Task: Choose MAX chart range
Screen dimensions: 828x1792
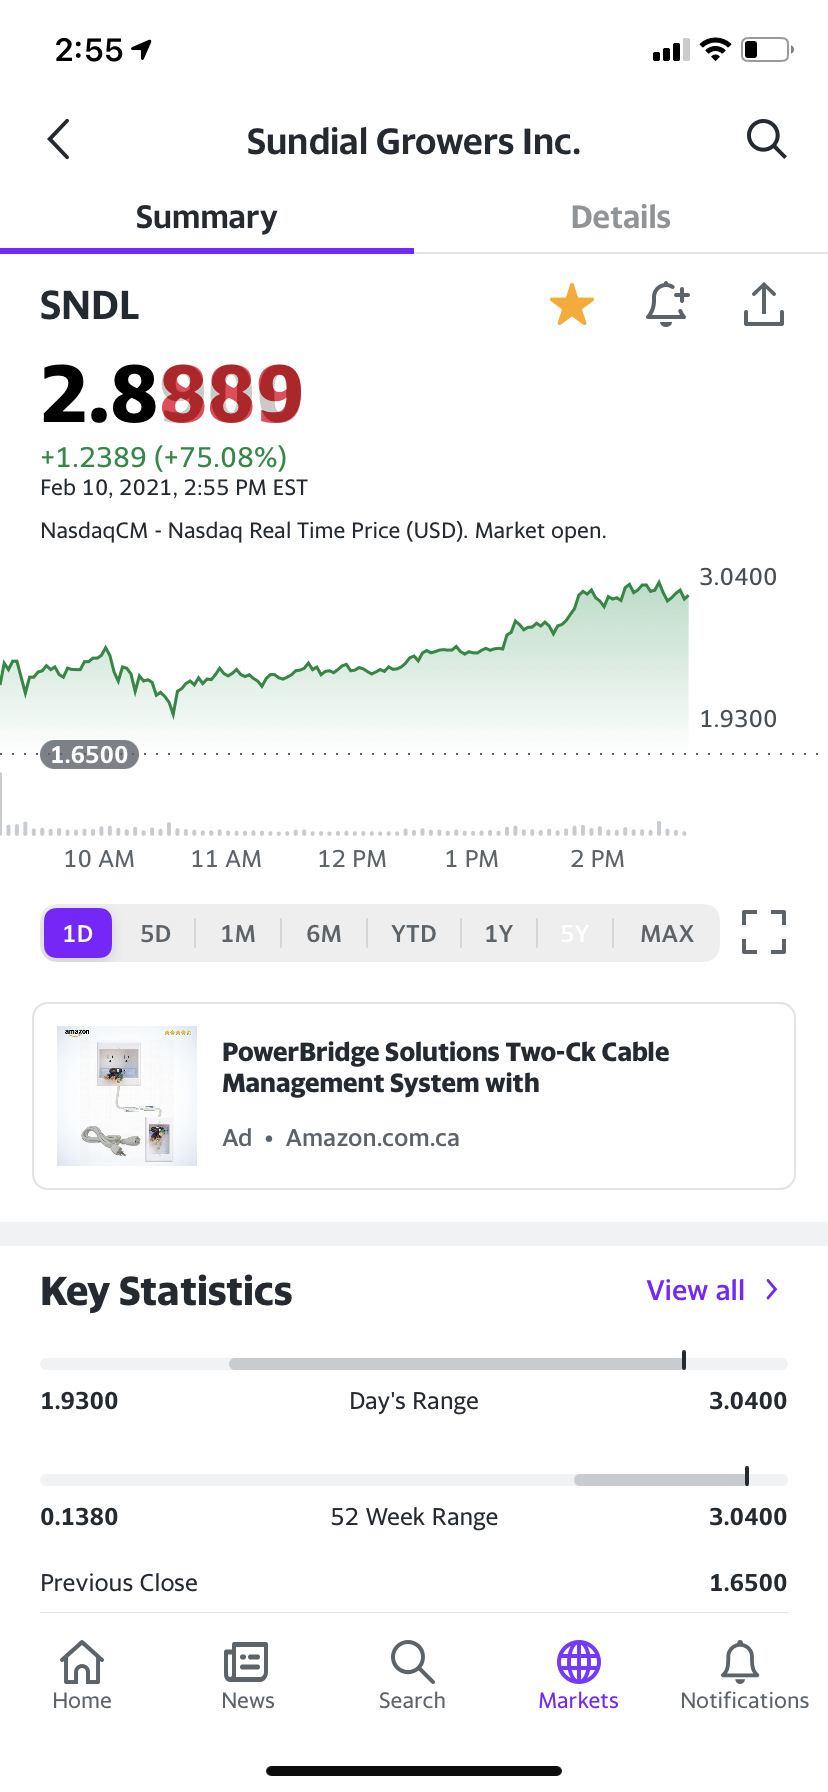Action: 667,933
